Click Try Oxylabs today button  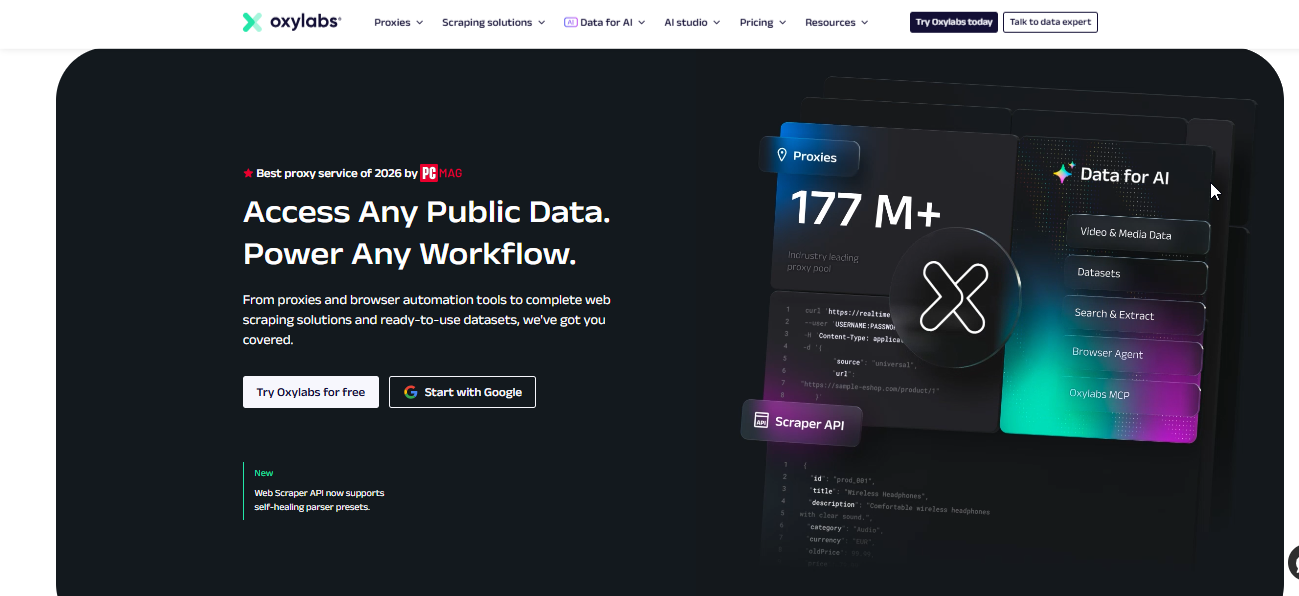click(954, 22)
